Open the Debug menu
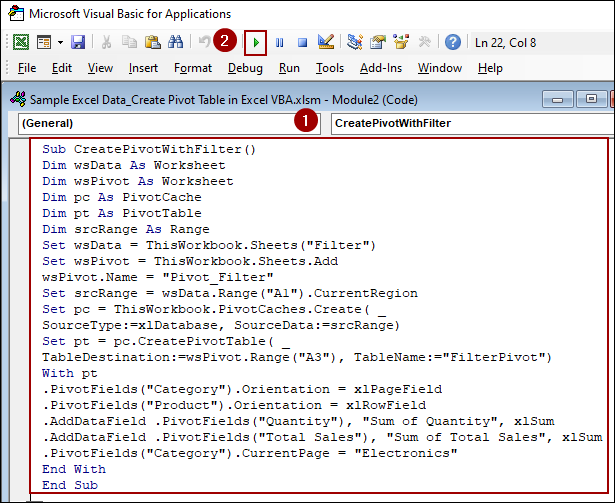The image size is (615, 503). pos(245,68)
